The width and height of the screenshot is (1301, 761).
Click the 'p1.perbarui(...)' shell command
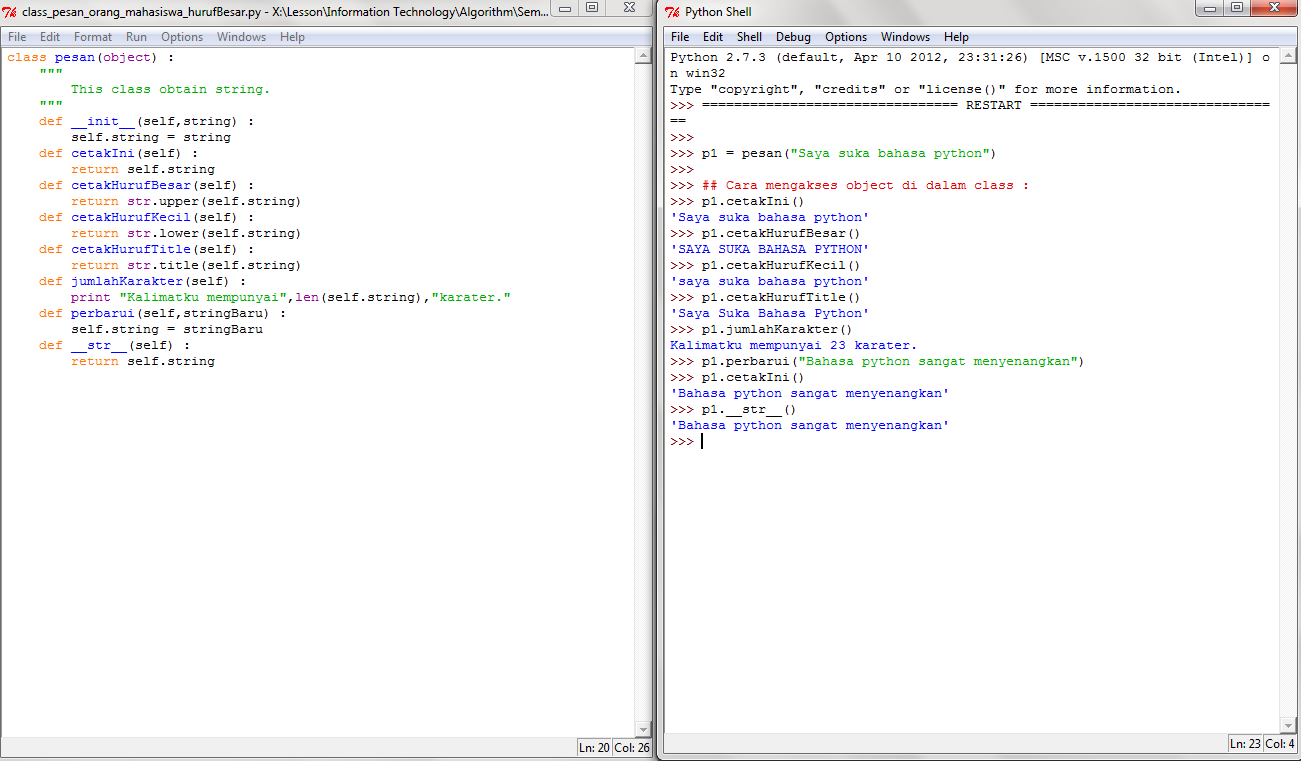tap(877, 361)
